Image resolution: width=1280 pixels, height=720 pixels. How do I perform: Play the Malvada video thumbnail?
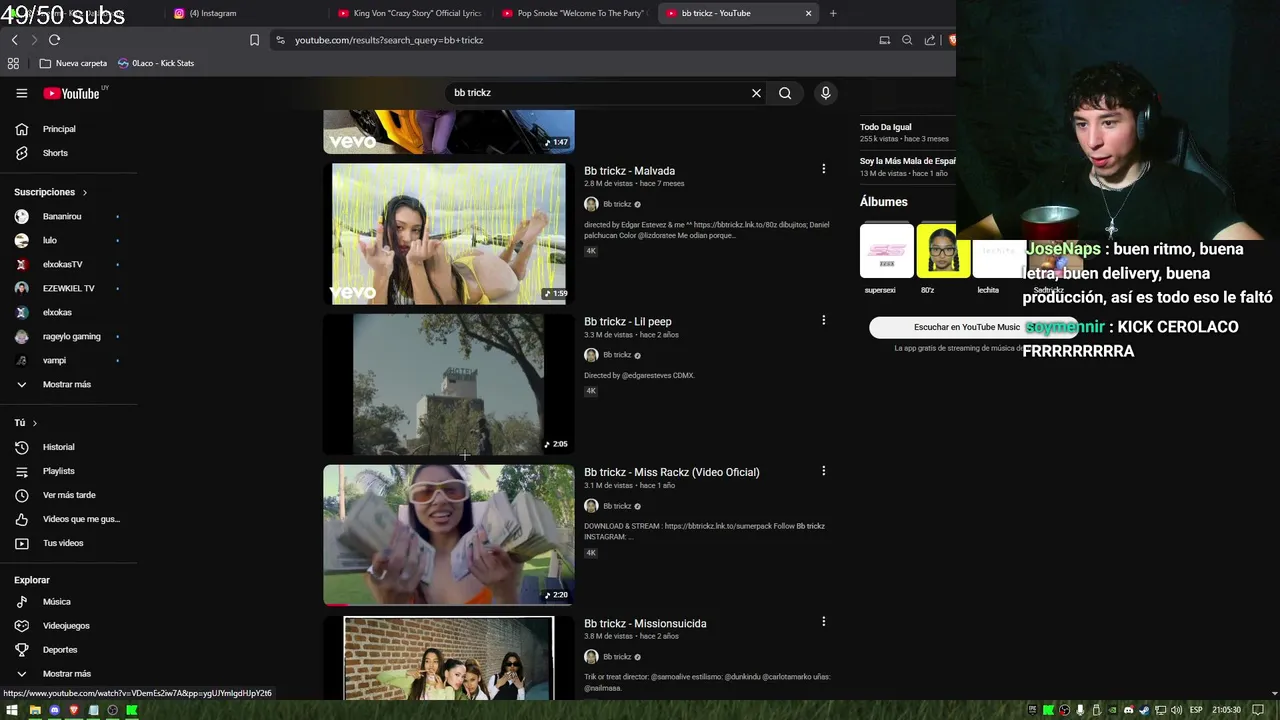pos(449,234)
